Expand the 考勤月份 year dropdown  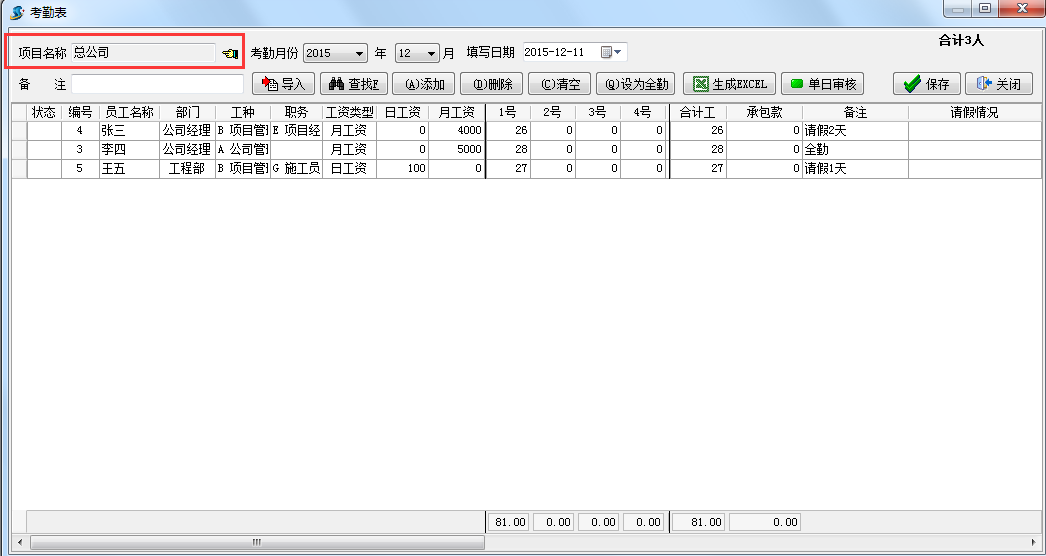click(x=359, y=53)
